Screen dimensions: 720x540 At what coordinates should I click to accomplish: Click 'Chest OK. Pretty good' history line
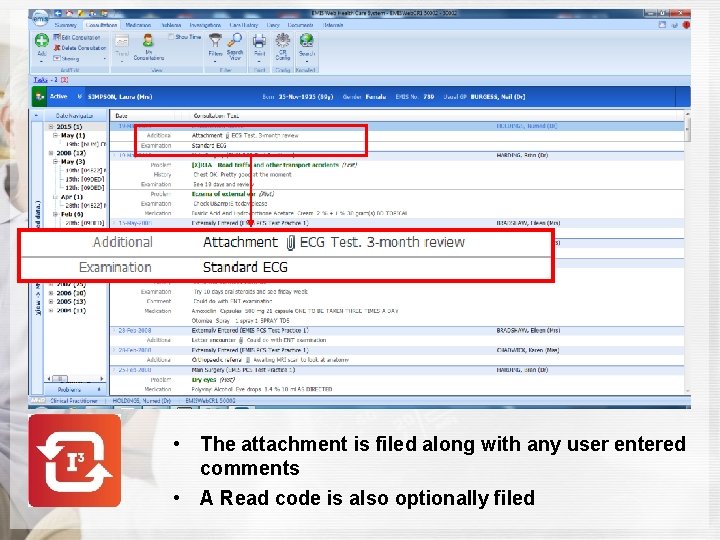click(x=242, y=174)
